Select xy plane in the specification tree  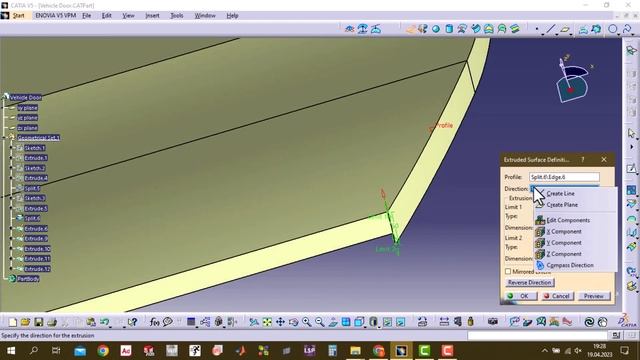click(x=27, y=108)
